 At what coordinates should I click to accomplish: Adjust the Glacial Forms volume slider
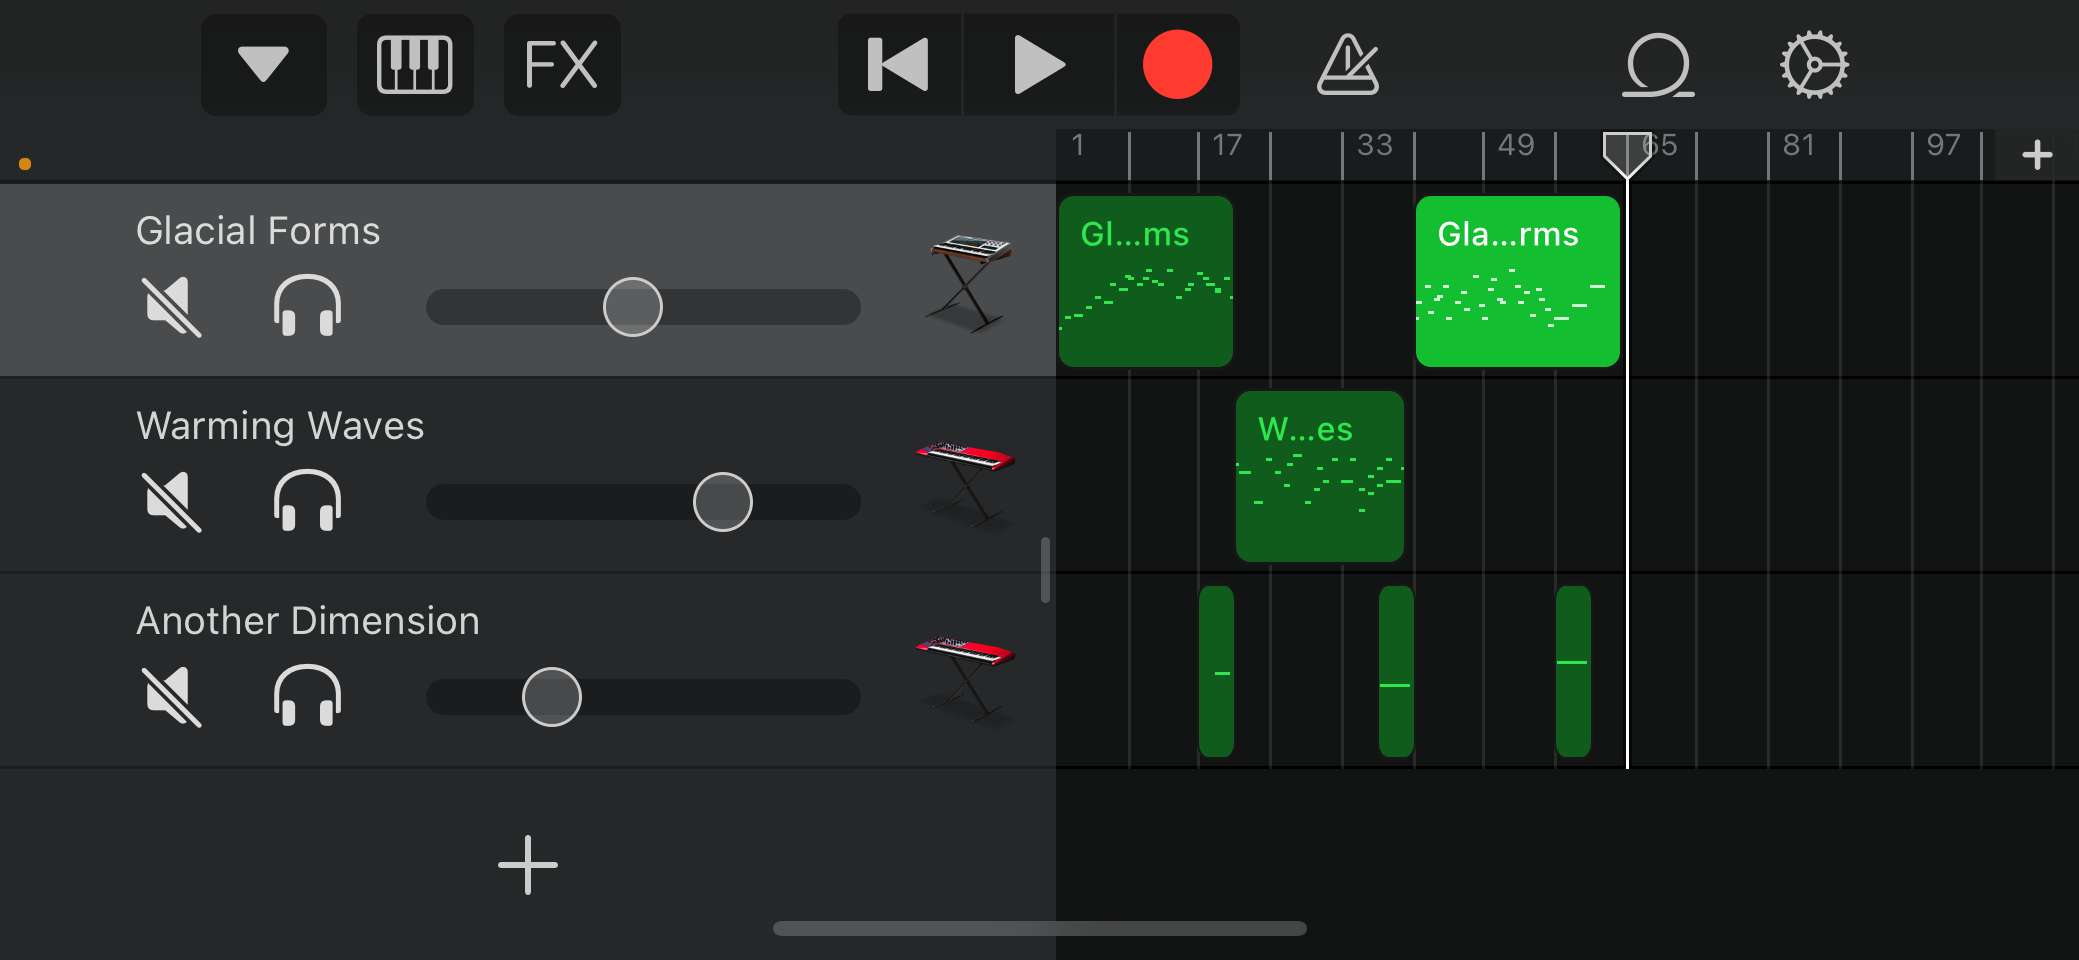click(633, 307)
